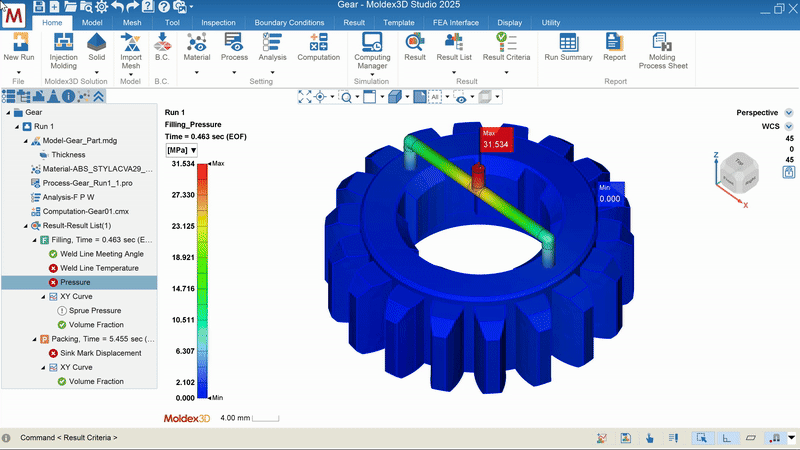Screen dimensions: 800x450
Task: Click the Undo arrow icon
Action: 117,7
